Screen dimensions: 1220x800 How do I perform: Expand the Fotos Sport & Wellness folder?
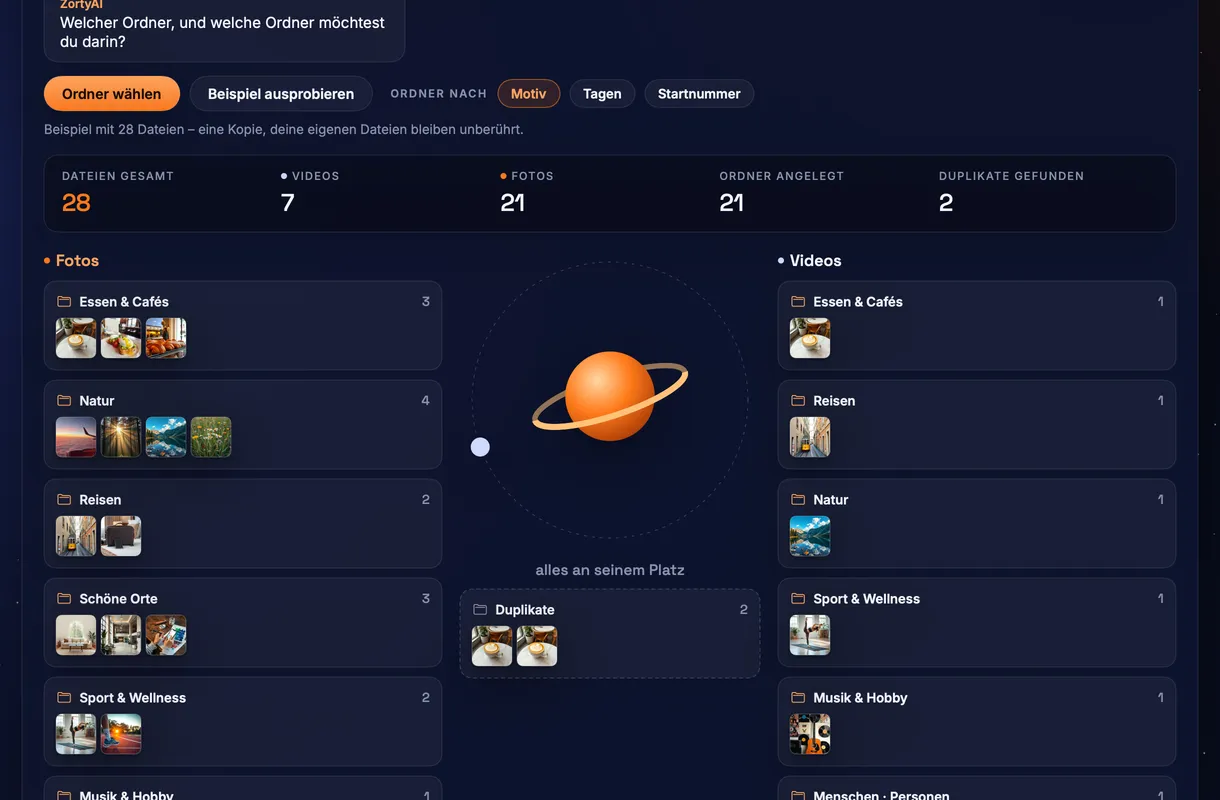243,721
